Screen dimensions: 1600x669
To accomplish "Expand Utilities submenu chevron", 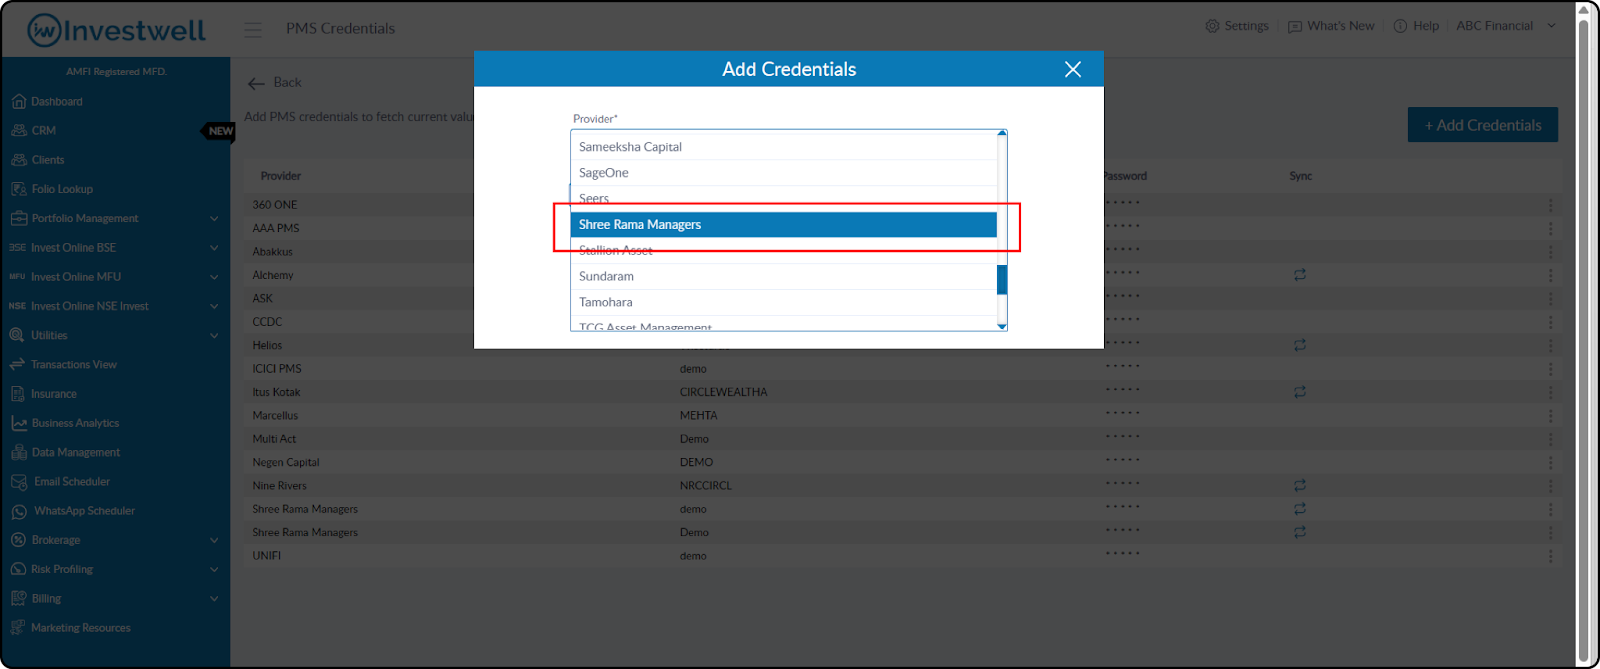I will (214, 336).
